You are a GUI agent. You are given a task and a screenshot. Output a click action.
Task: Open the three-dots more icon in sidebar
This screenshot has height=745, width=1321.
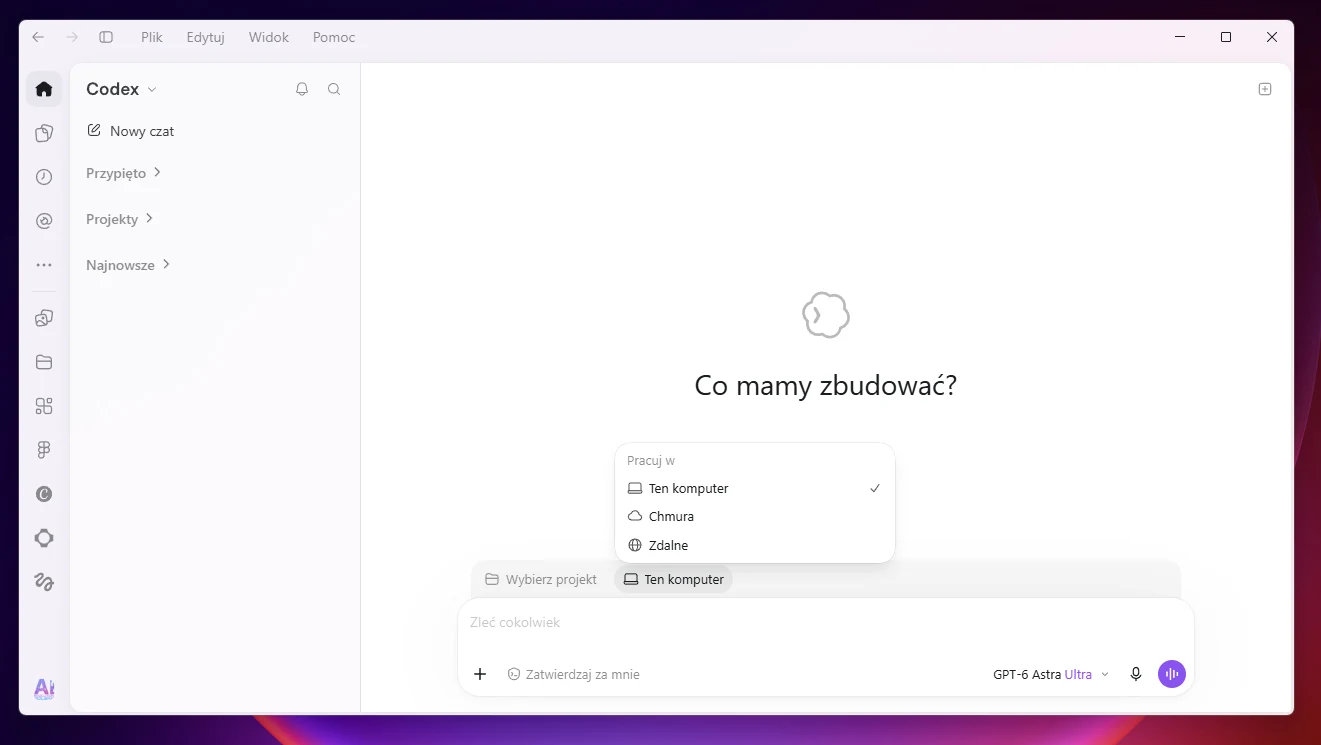(44, 265)
